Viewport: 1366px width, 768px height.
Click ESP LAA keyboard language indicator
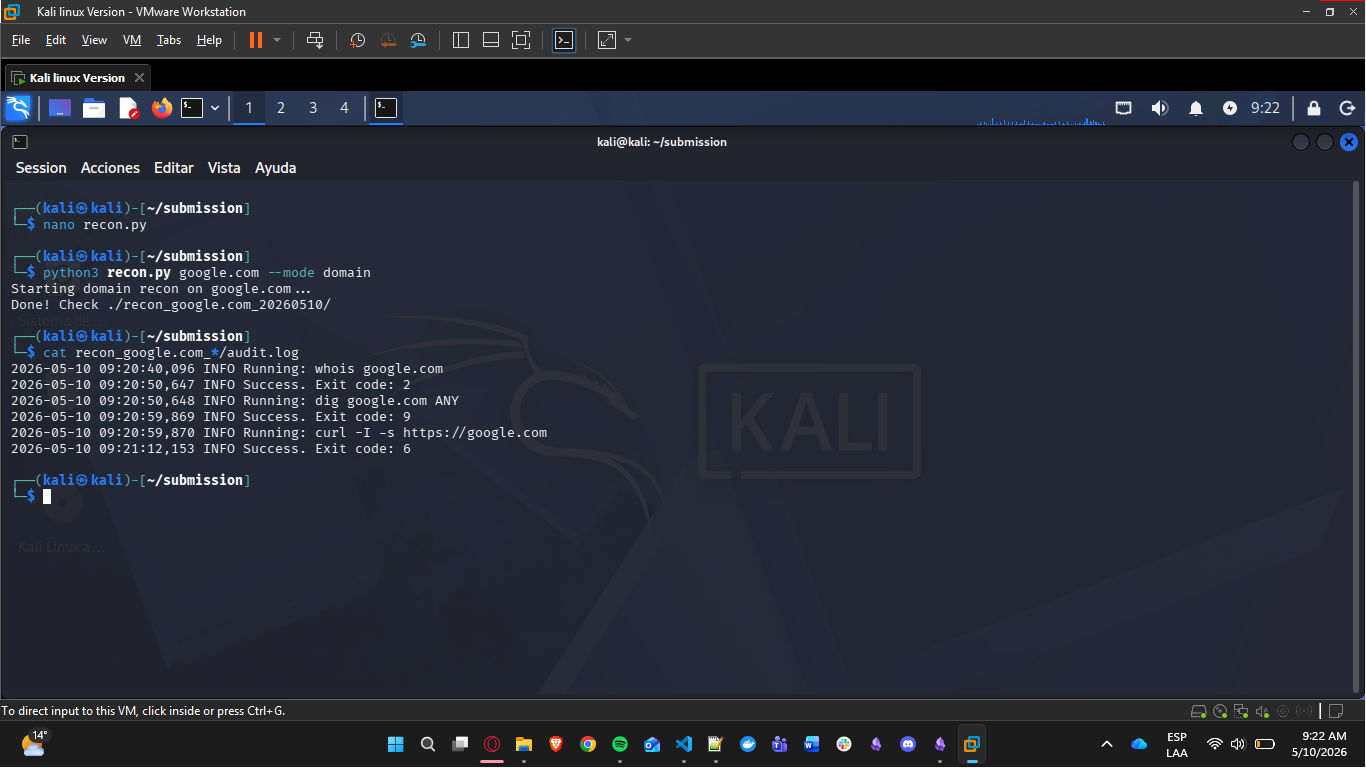pyautogui.click(x=1177, y=744)
